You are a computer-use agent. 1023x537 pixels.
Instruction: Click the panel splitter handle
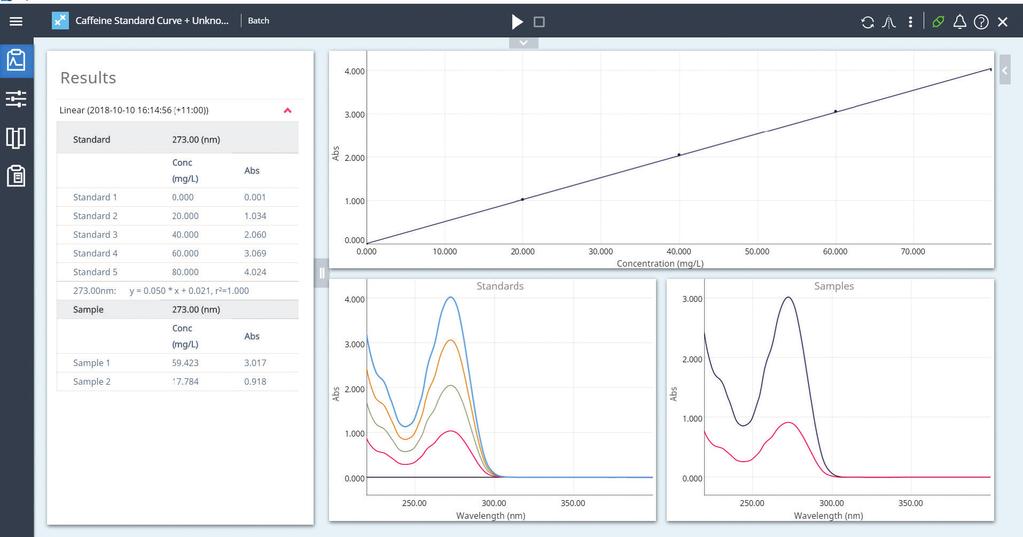pos(322,273)
